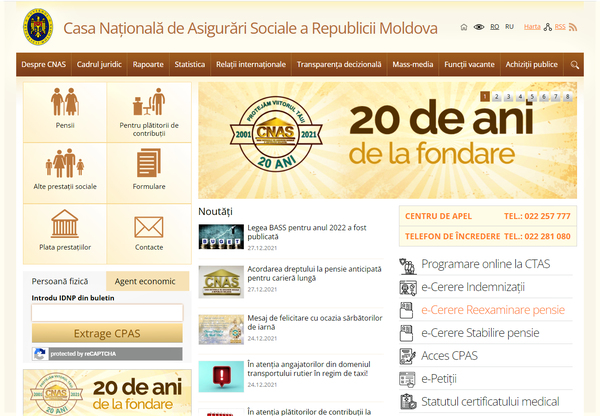Screen dimensions: 600x416
Task: Click the sitemap icon beside Harta
Action: (x=548, y=27)
